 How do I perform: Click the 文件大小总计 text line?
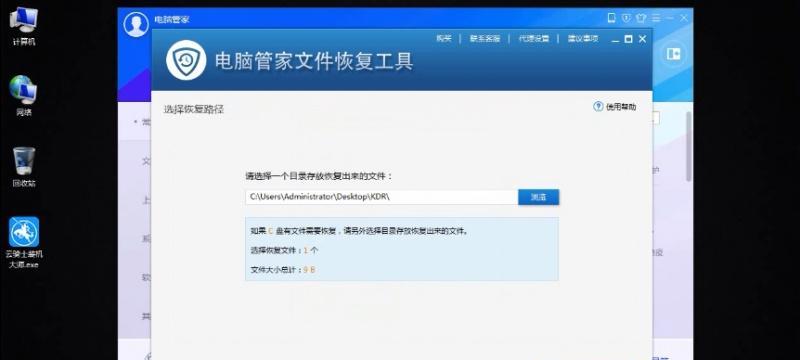[283, 270]
